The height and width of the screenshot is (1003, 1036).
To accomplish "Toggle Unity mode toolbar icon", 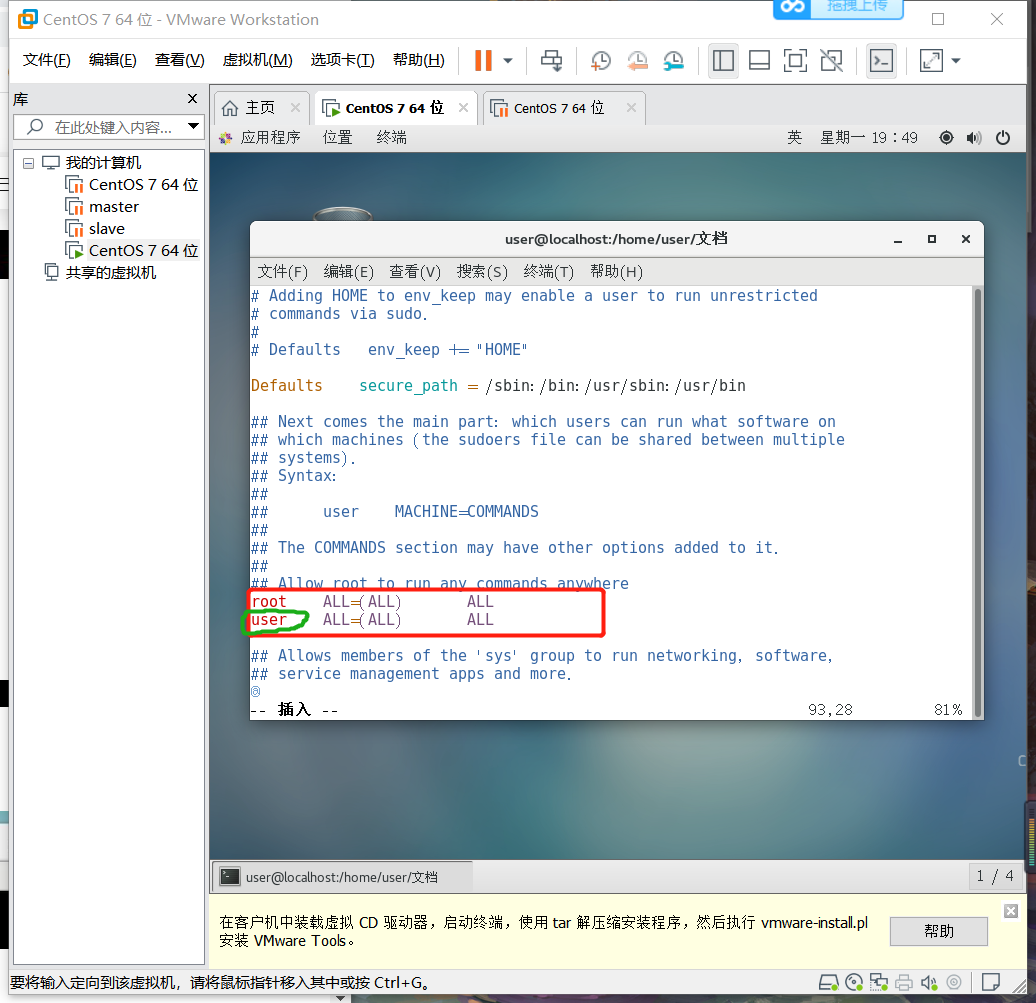I will (x=831, y=61).
